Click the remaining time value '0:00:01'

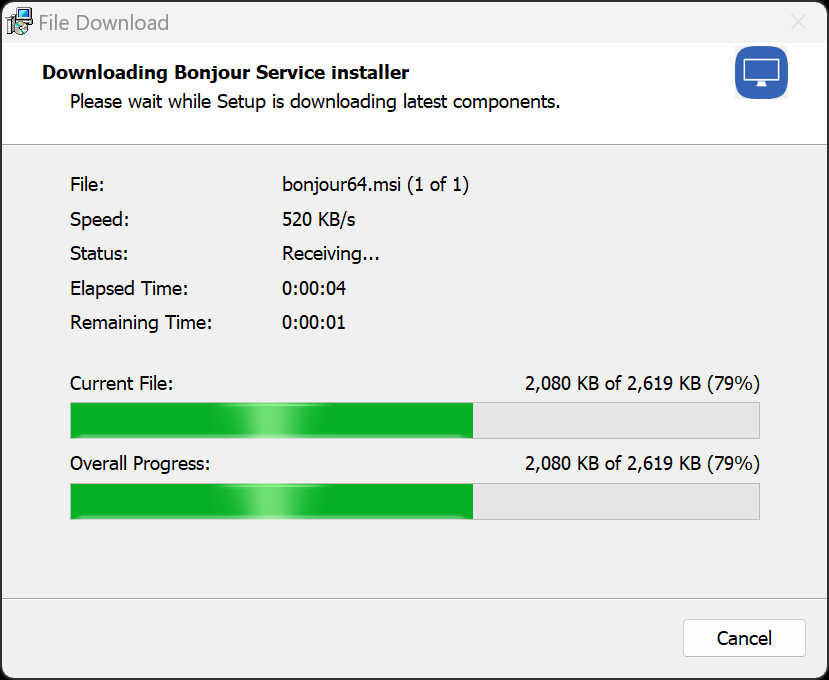coord(314,323)
